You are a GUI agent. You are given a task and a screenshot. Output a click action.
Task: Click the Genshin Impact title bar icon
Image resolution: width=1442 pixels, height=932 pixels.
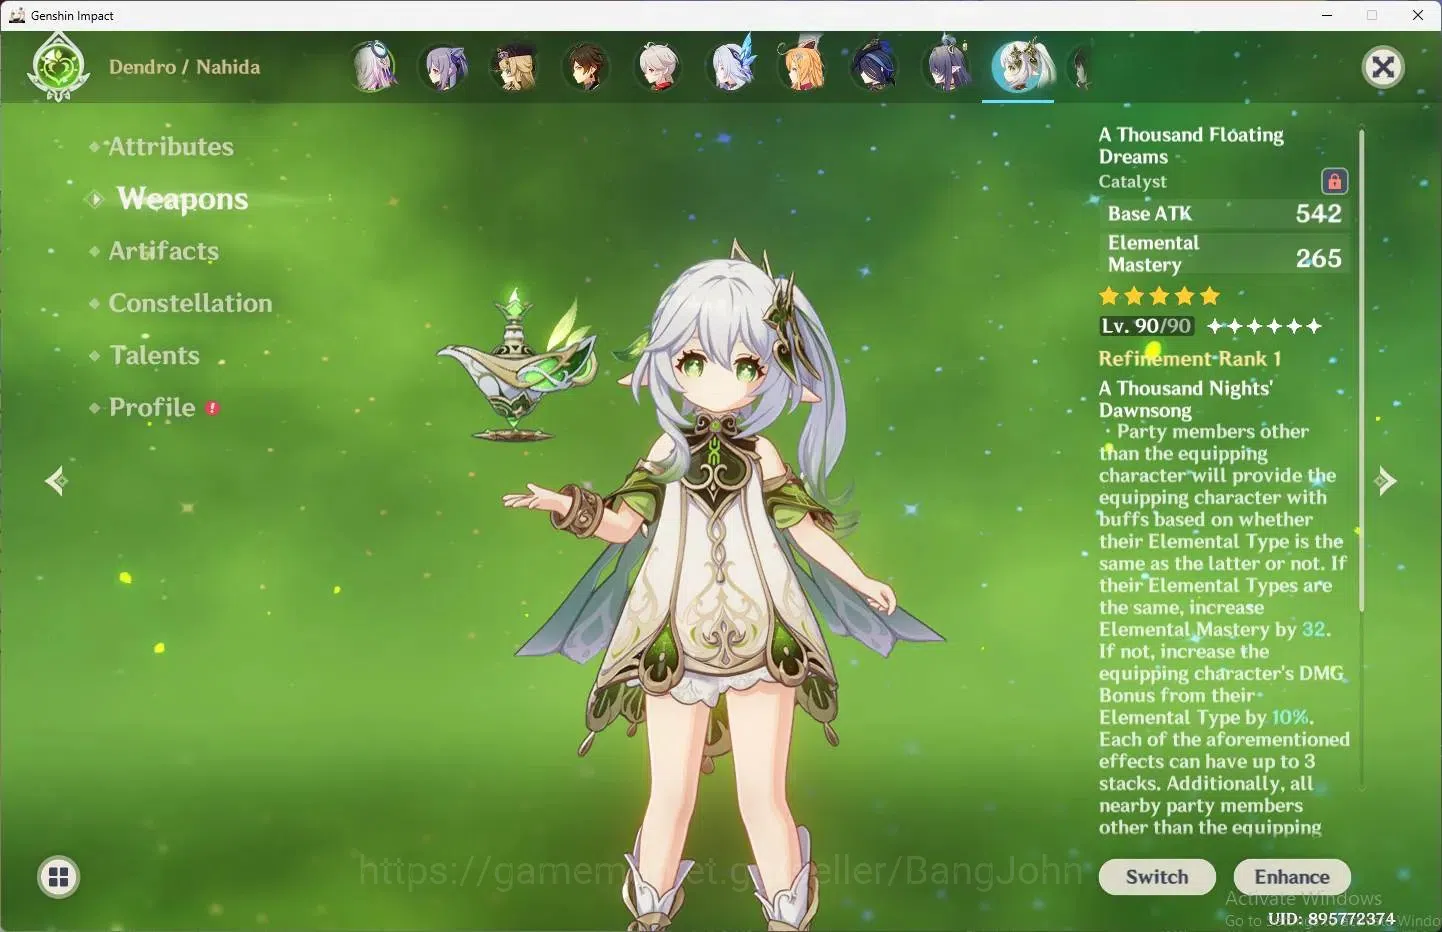point(16,15)
